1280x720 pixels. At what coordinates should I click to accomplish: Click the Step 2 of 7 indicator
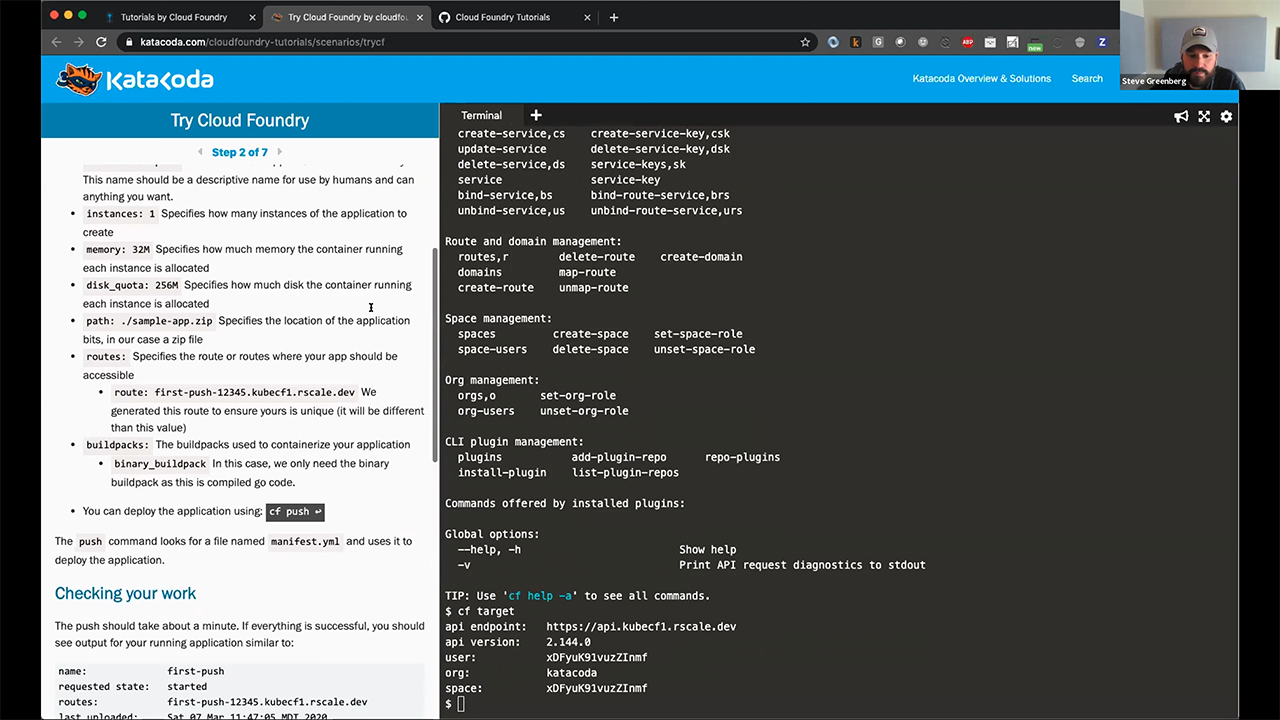239,152
